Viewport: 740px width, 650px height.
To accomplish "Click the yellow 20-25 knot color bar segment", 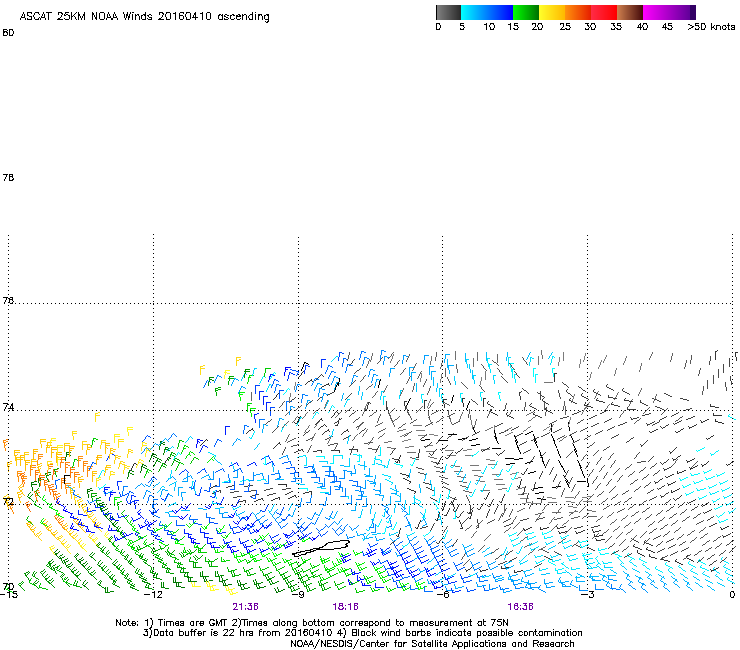I will coord(552,12).
